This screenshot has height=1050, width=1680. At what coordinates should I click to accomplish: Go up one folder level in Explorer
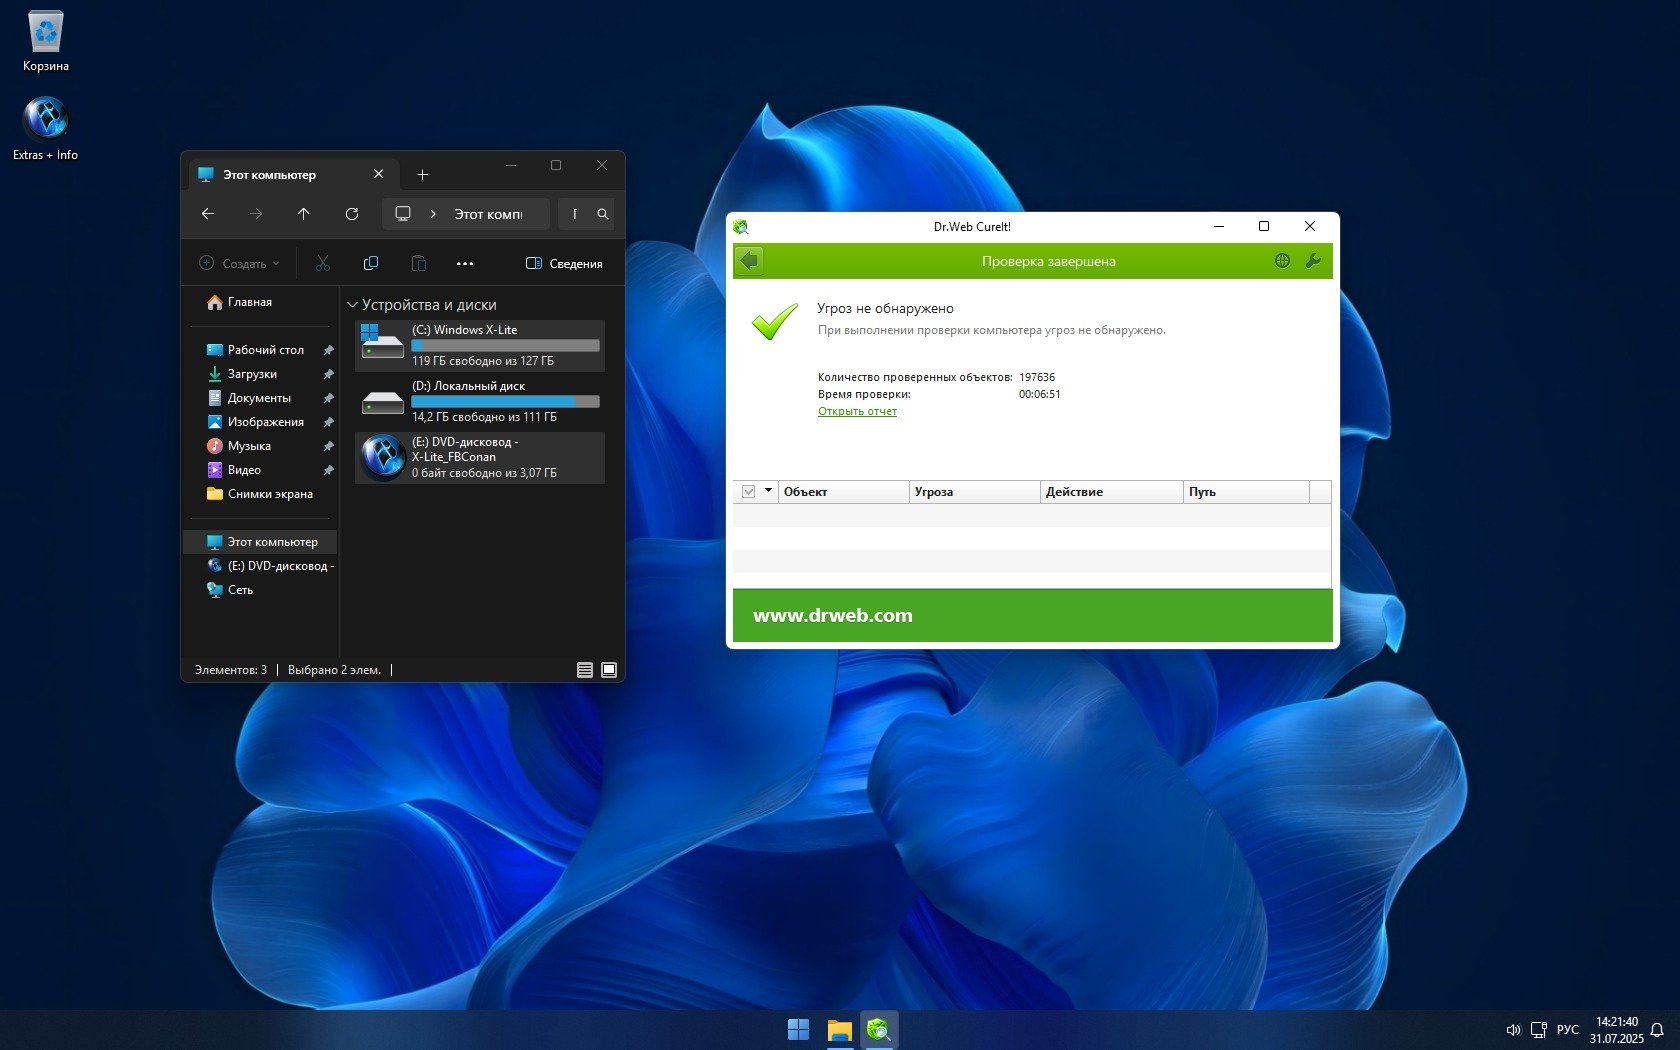pos(304,214)
